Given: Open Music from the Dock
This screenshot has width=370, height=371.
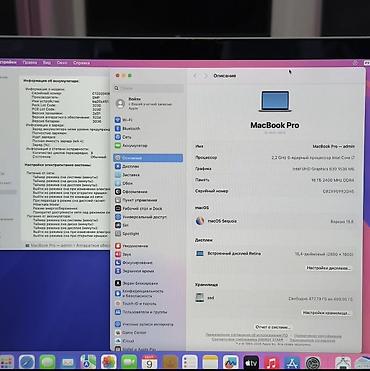Looking at the screenshot, I should tap(272, 362).
